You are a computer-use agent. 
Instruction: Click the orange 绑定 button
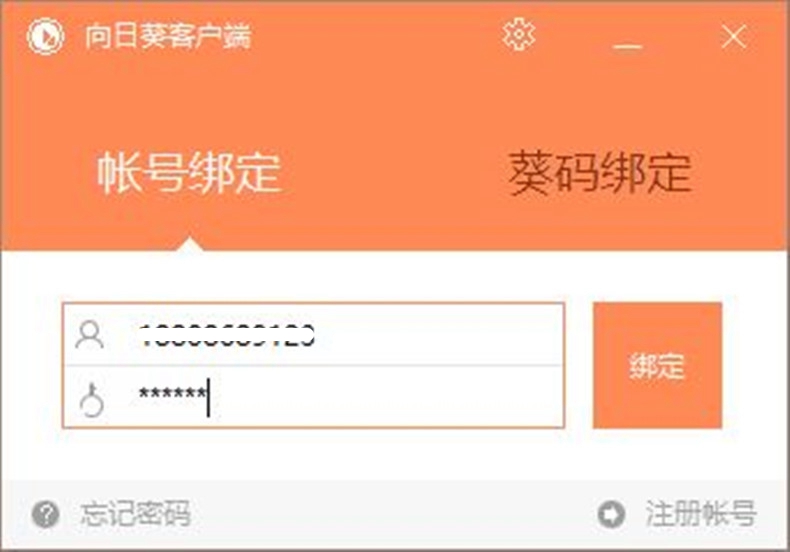[657, 365]
